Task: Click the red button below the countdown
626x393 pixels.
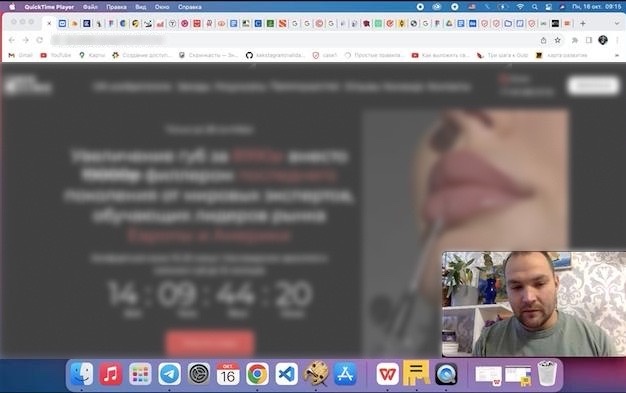Action: pos(210,343)
